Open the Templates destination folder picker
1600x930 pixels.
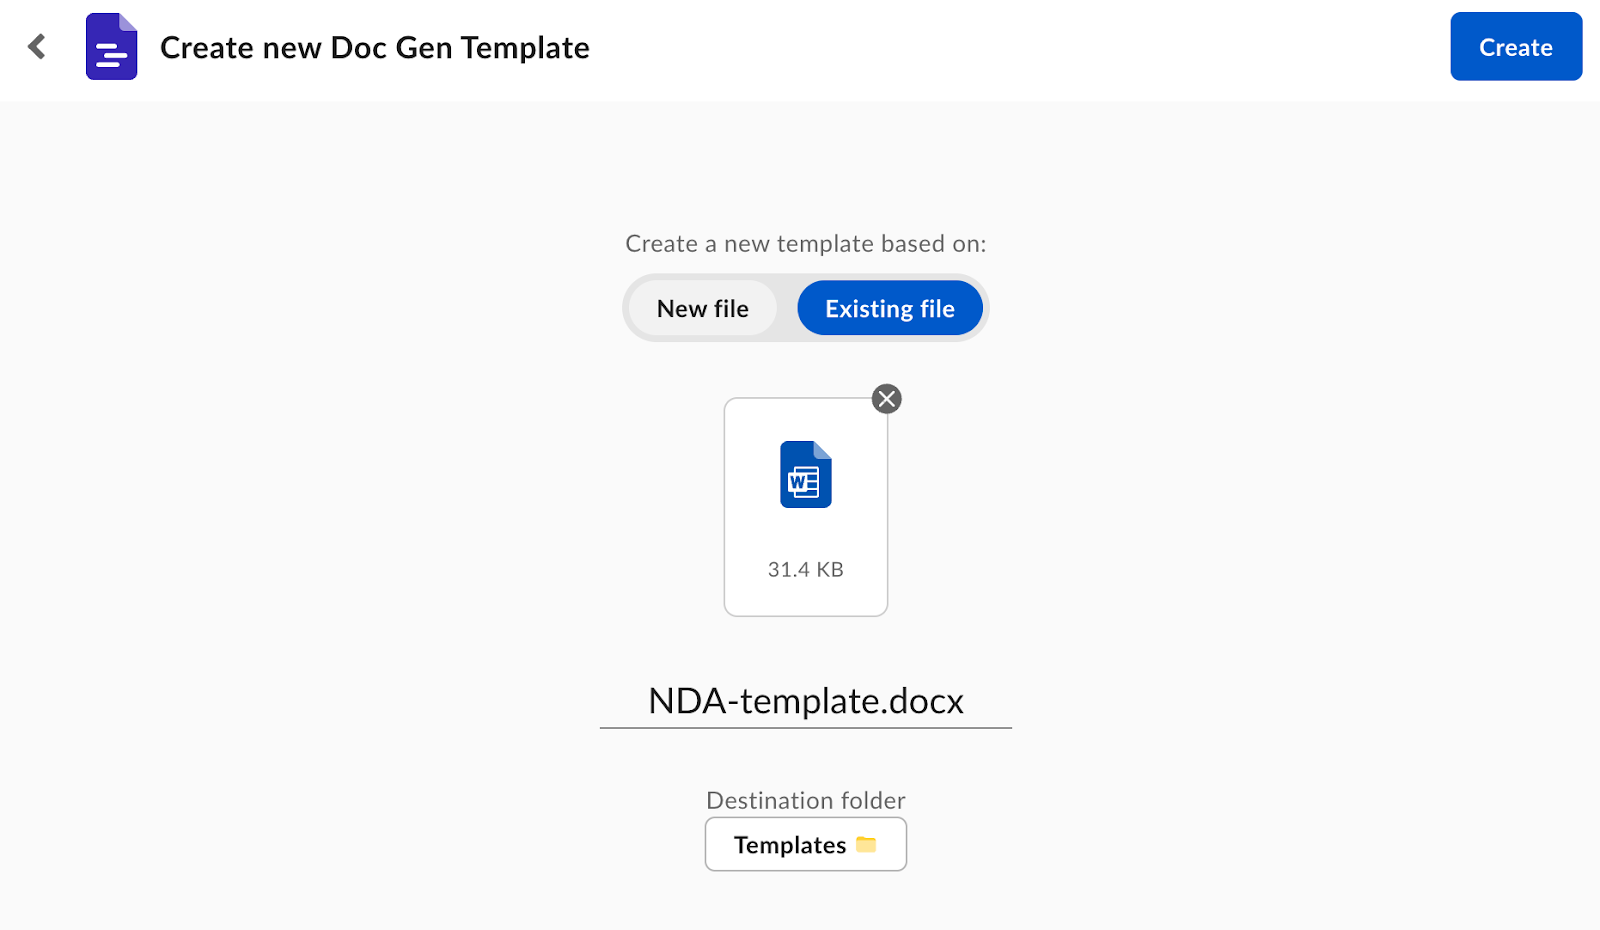click(x=805, y=845)
